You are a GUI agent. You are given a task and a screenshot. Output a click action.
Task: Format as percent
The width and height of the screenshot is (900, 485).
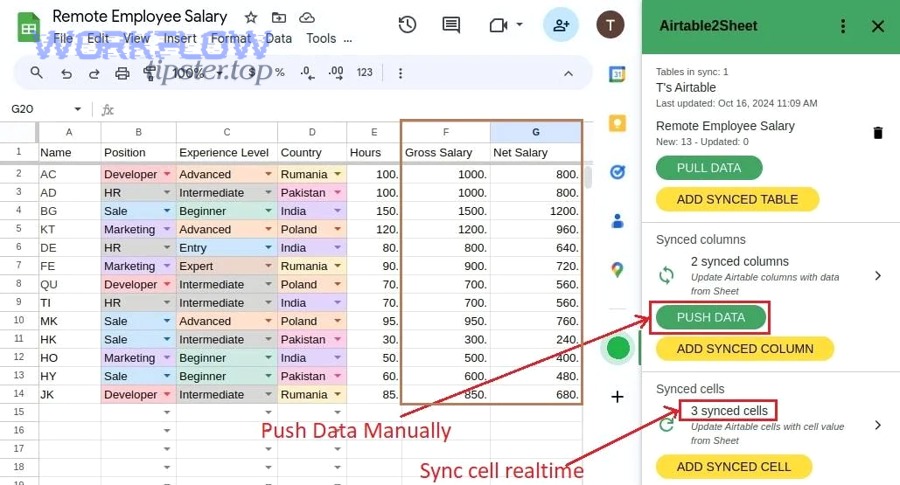pos(280,72)
